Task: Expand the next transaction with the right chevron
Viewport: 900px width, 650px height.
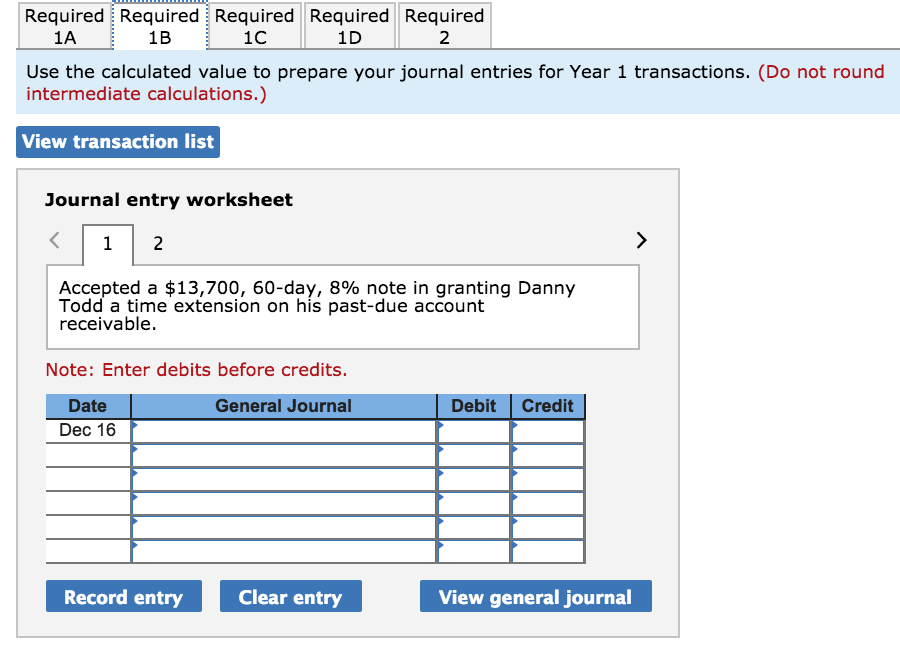Action: (641, 240)
